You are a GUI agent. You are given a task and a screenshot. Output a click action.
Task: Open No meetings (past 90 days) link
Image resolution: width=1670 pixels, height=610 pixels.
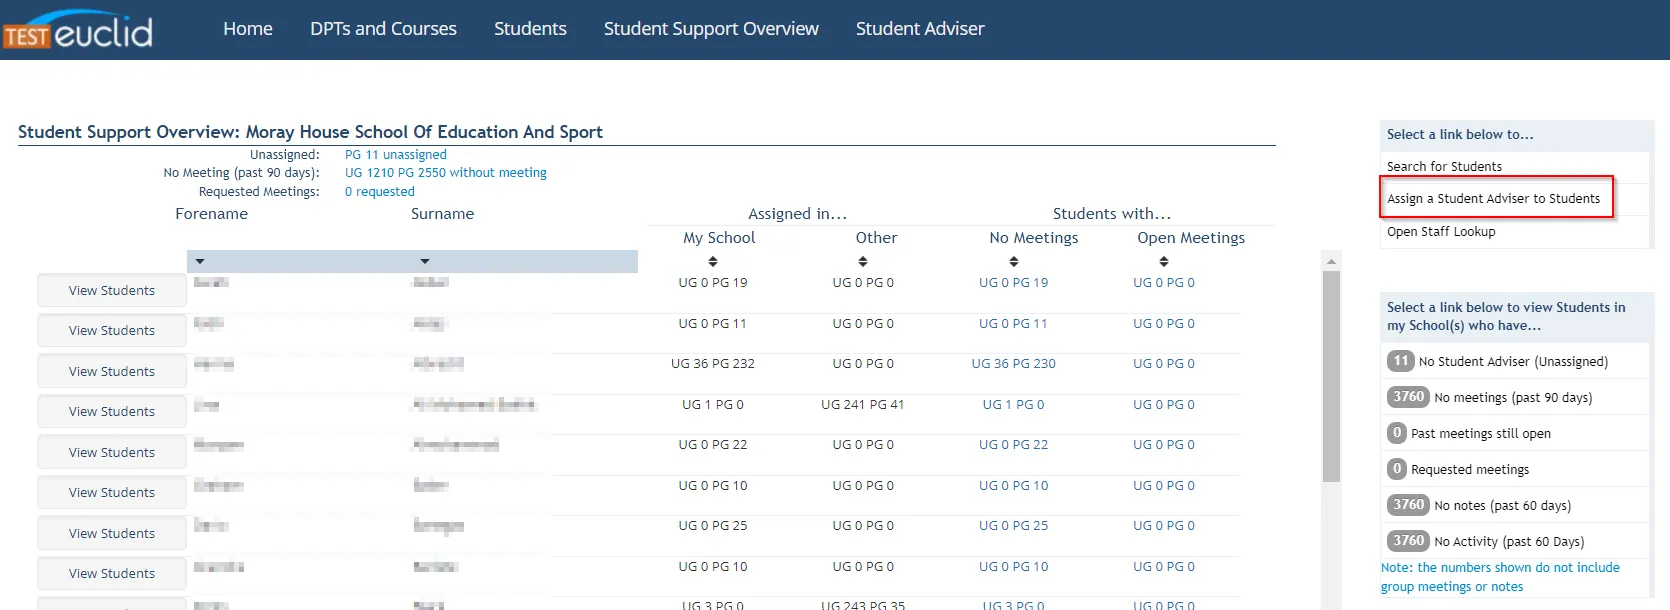tap(1513, 398)
